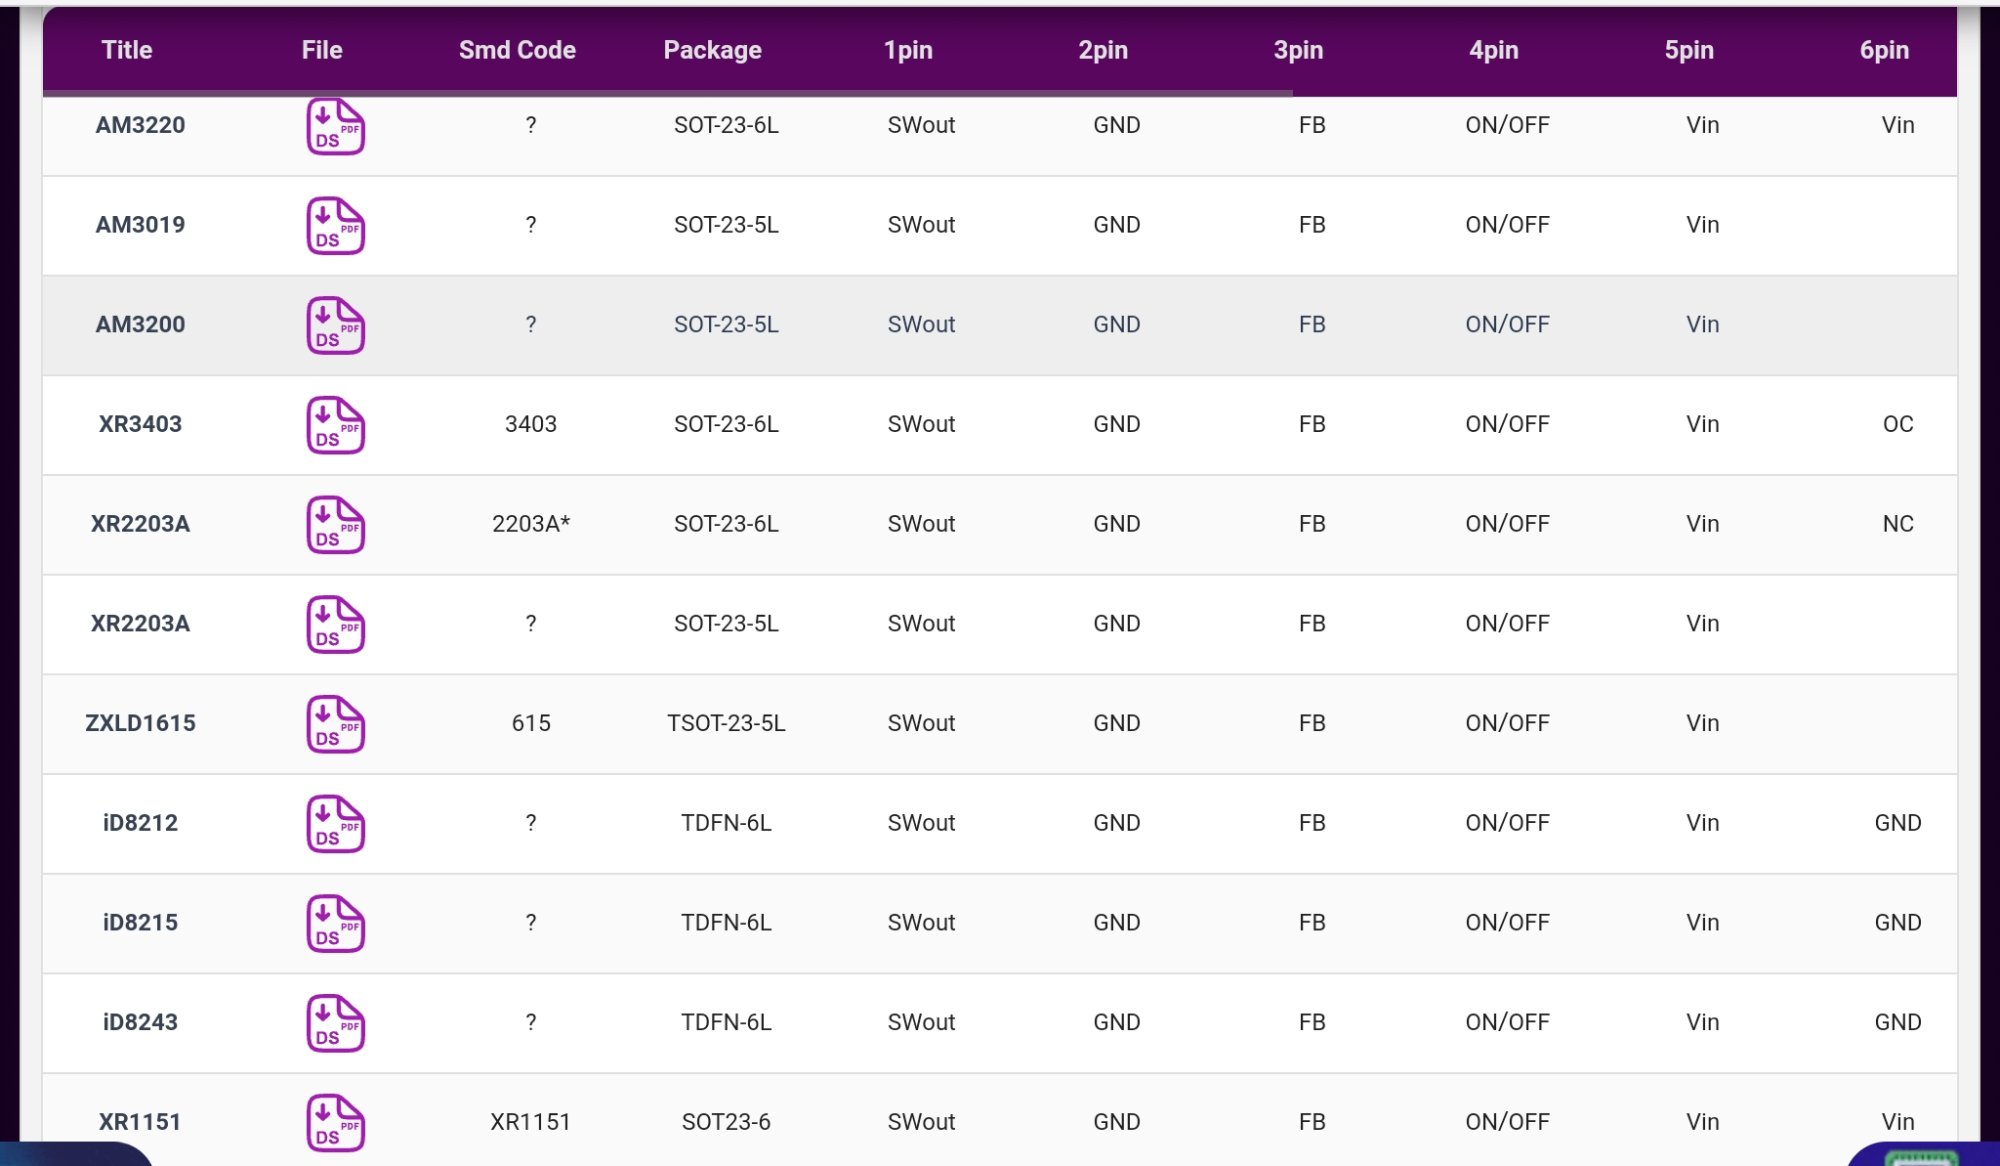The height and width of the screenshot is (1166, 2000).
Task: Download the AM3019 datasheet PDF
Action: 335,226
